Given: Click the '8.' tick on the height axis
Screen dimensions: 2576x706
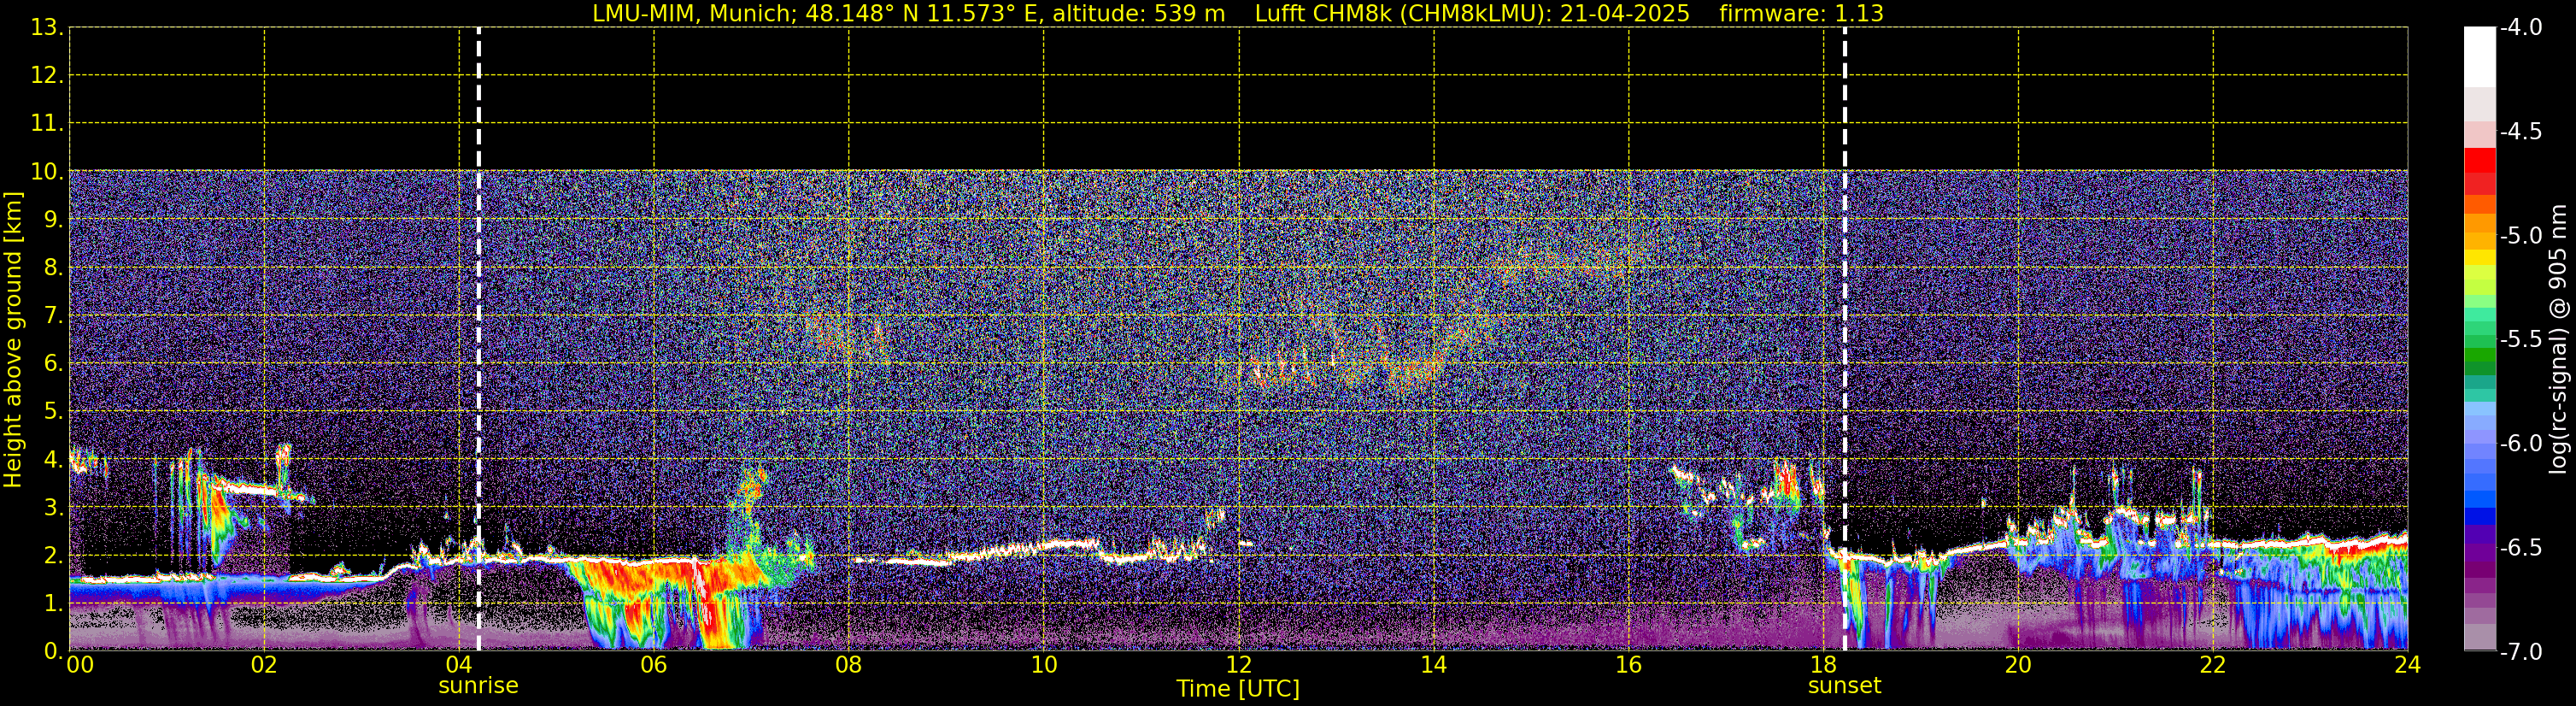Looking at the screenshot, I should [53, 268].
